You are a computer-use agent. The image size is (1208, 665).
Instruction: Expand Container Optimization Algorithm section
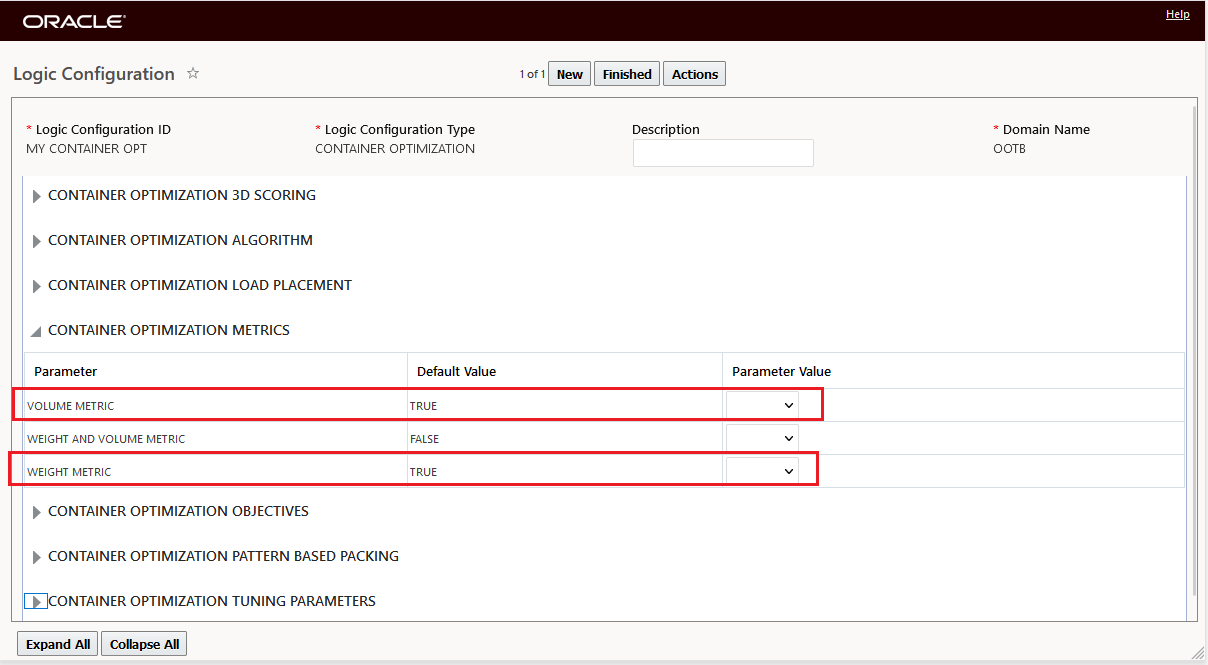(37, 241)
